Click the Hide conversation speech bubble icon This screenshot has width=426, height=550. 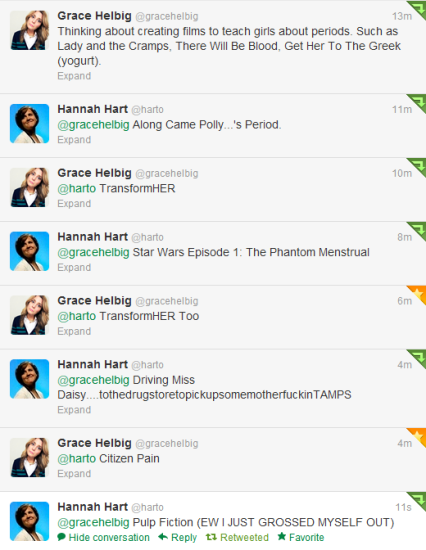tap(62, 537)
